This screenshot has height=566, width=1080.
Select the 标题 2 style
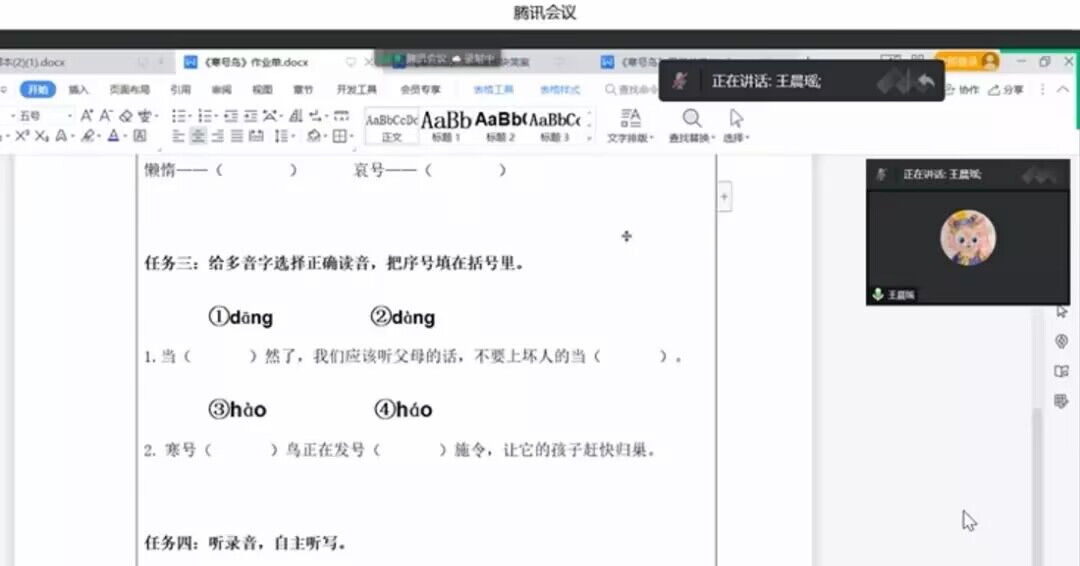(x=500, y=127)
